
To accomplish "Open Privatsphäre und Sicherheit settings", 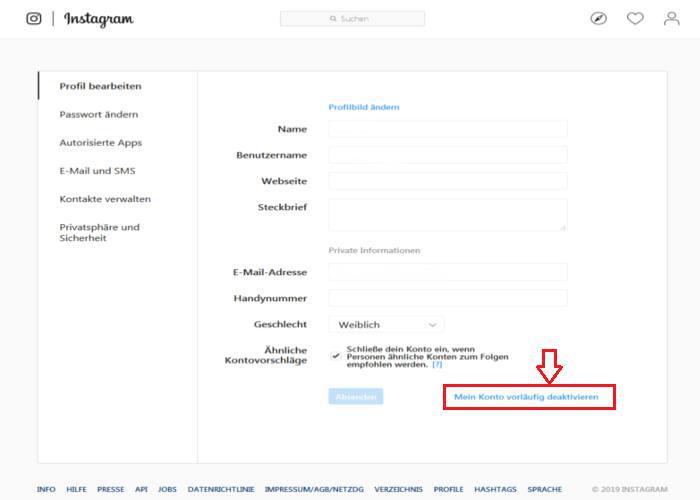I will [x=100, y=233].
